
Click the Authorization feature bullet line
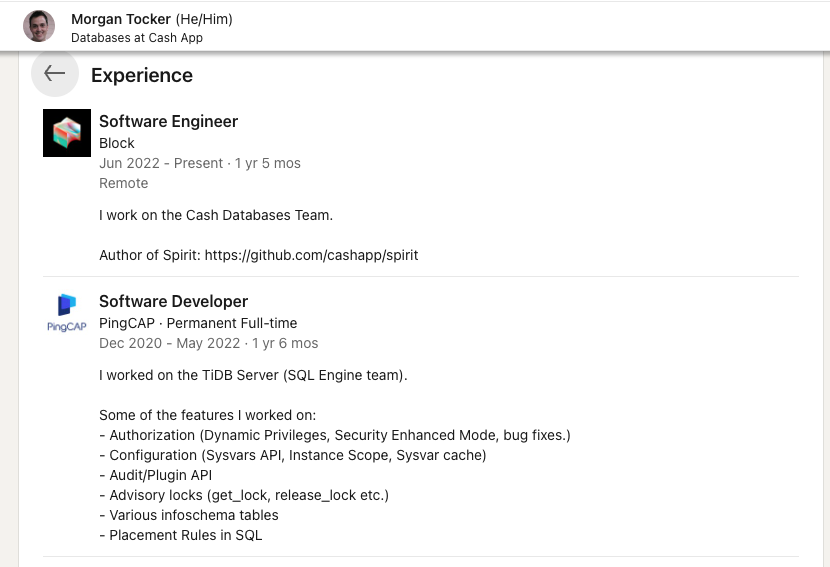tap(335, 435)
